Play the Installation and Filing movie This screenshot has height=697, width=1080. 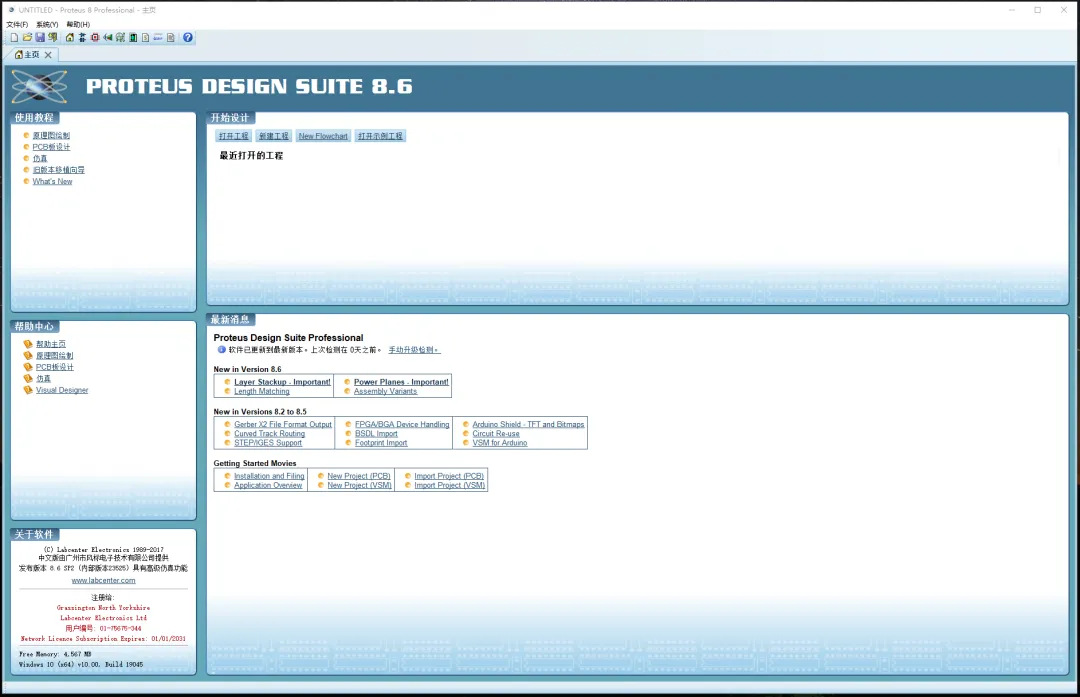click(x=269, y=476)
